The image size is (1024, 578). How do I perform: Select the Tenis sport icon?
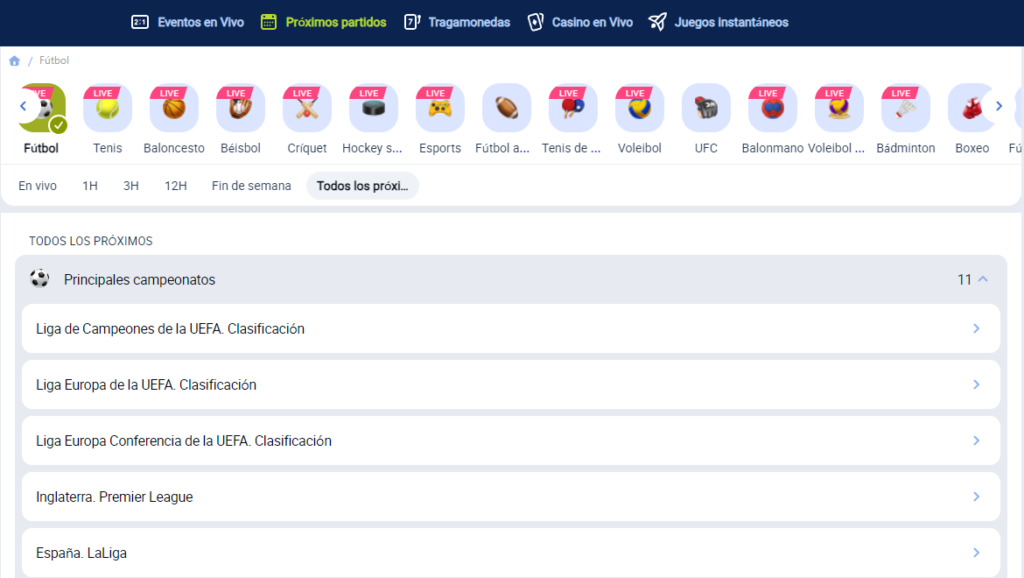coord(107,108)
